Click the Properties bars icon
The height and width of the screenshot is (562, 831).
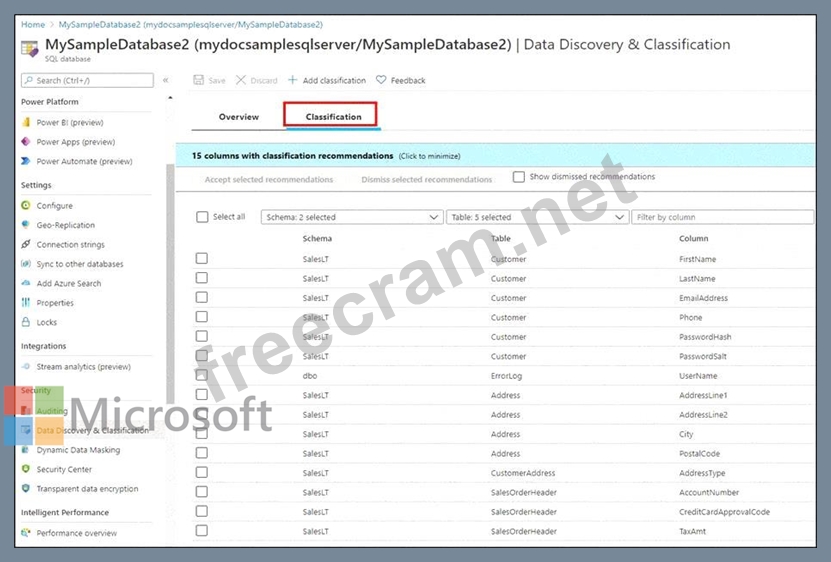(x=25, y=303)
